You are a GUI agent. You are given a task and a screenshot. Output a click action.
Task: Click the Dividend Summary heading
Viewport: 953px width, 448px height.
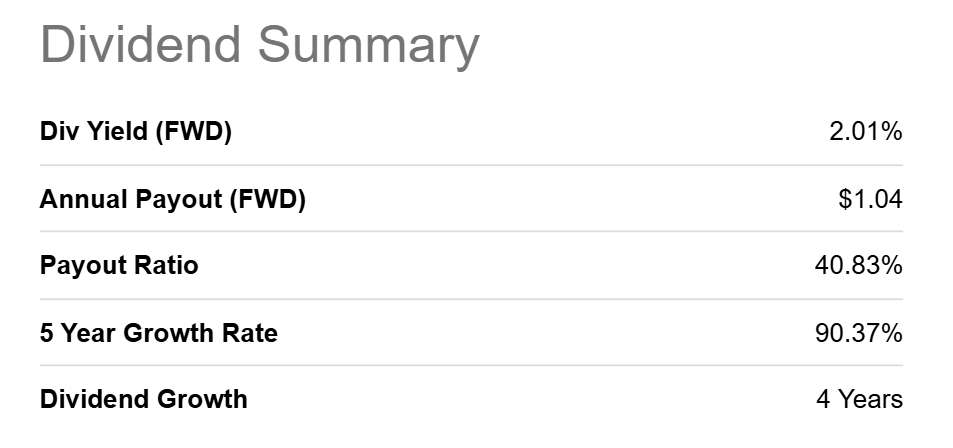(x=260, y=45)
